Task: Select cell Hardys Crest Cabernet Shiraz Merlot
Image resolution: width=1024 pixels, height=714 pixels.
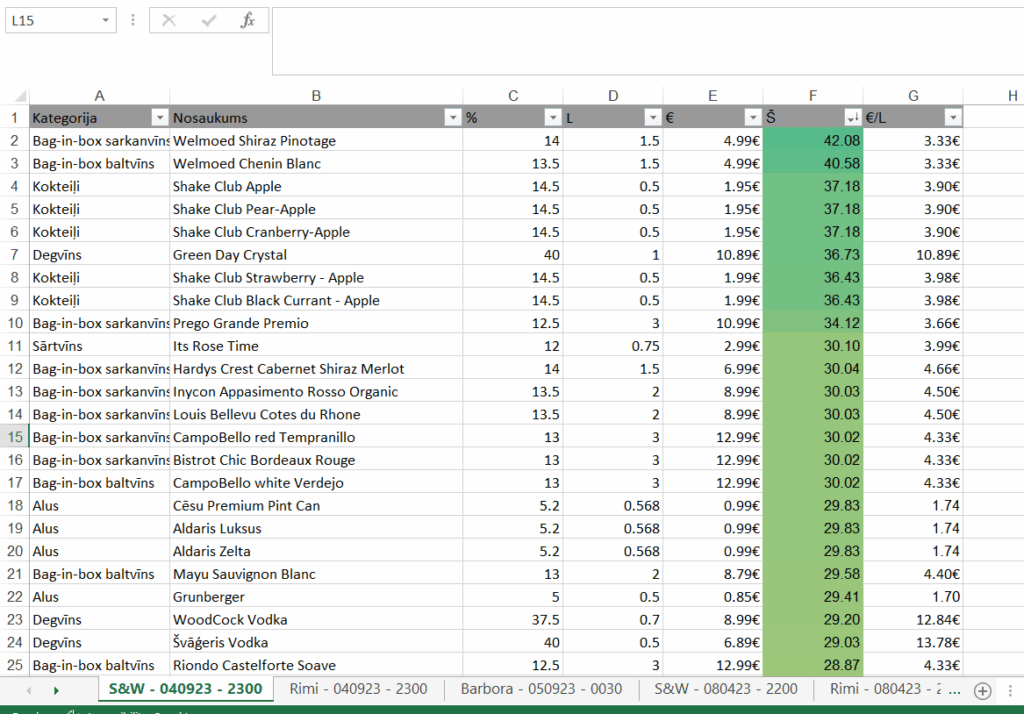Action: click(x=316, y=368)
